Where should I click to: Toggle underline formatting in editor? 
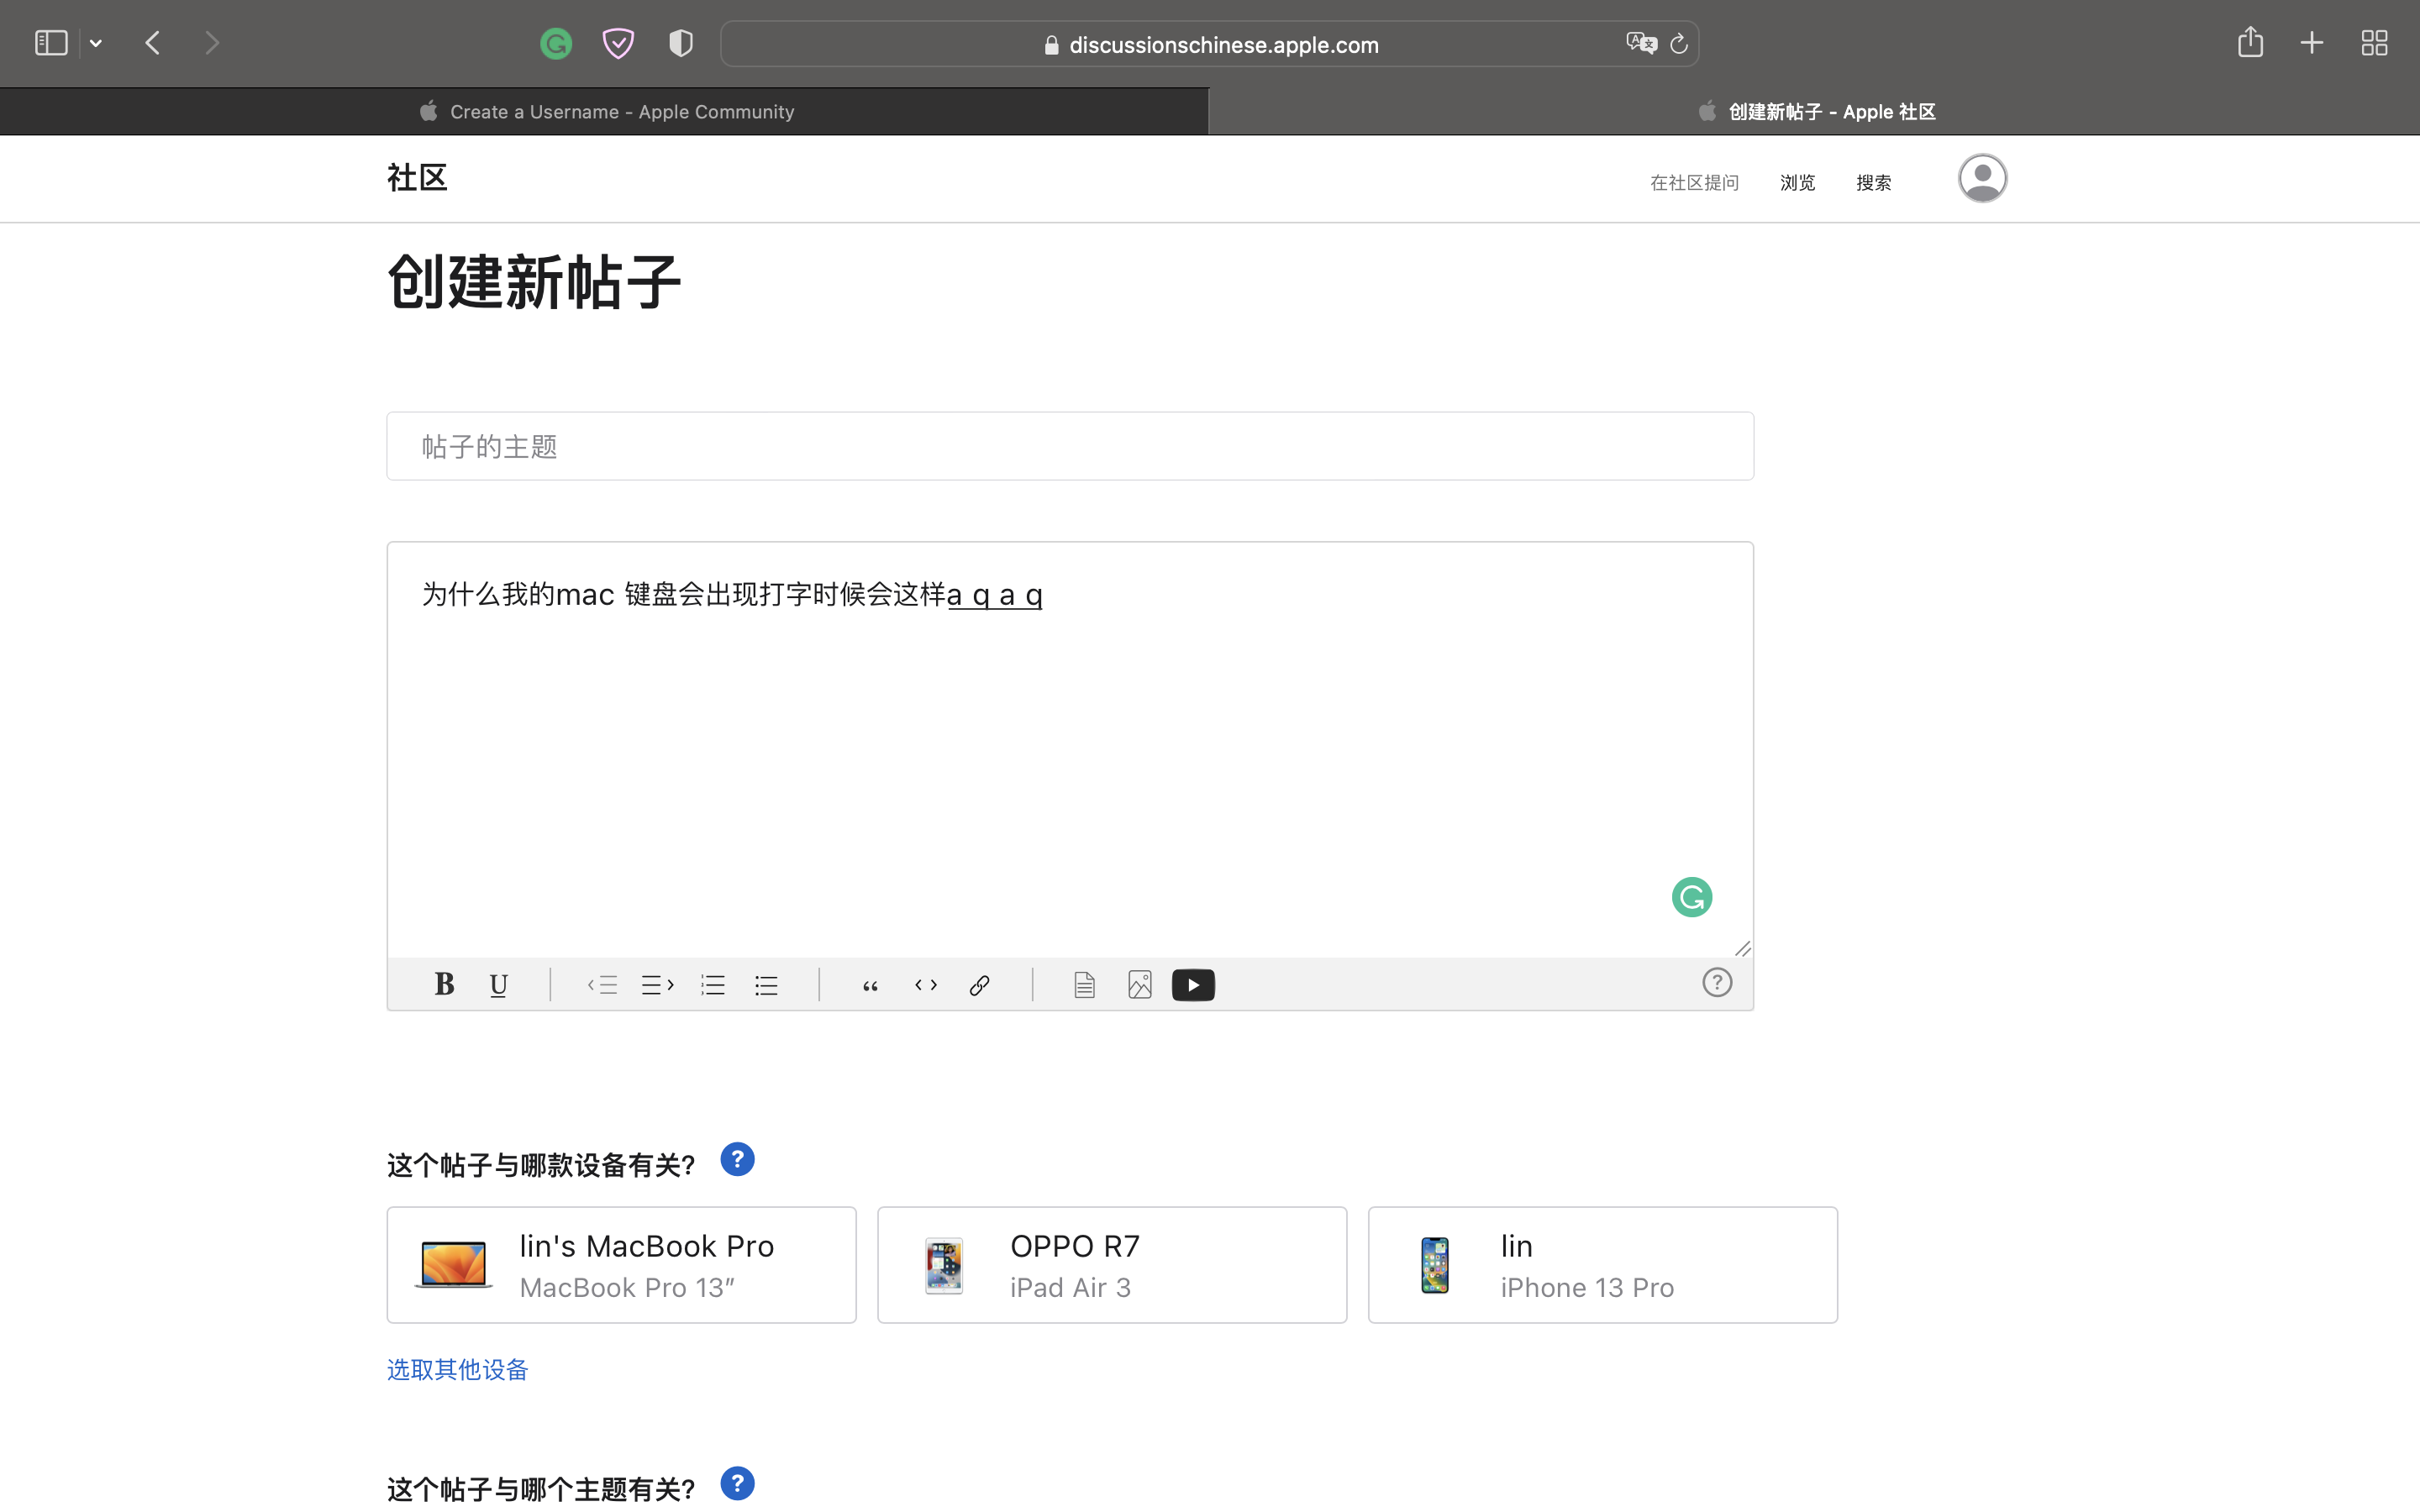498,985
